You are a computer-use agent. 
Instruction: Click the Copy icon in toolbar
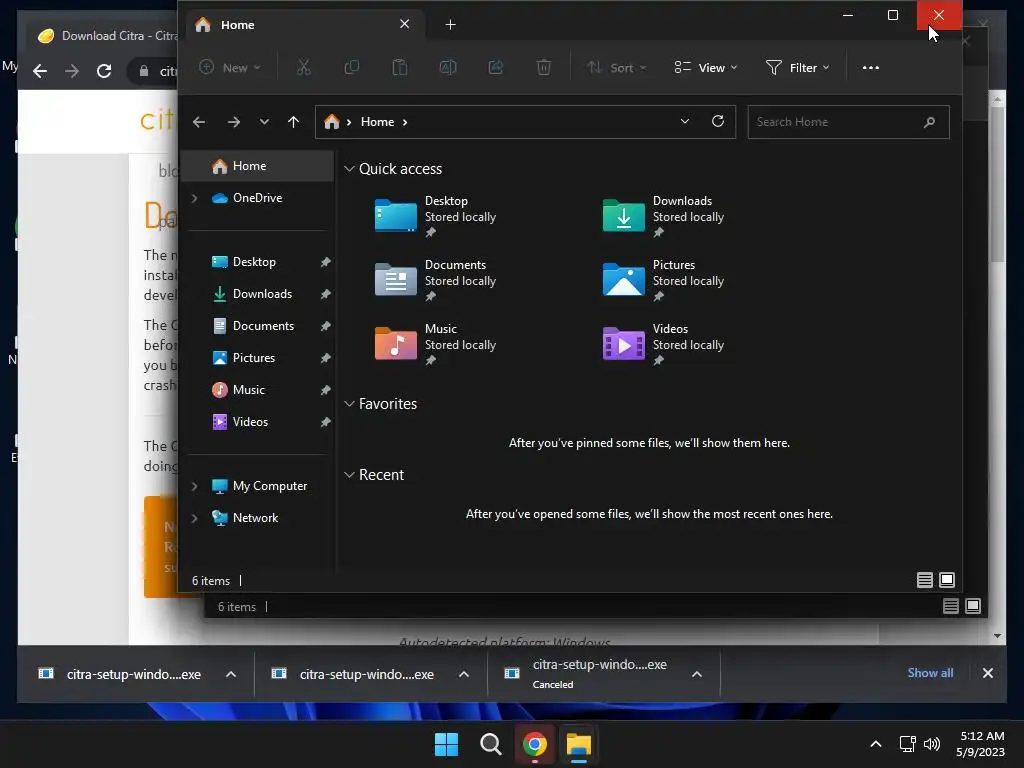[351, 67]
